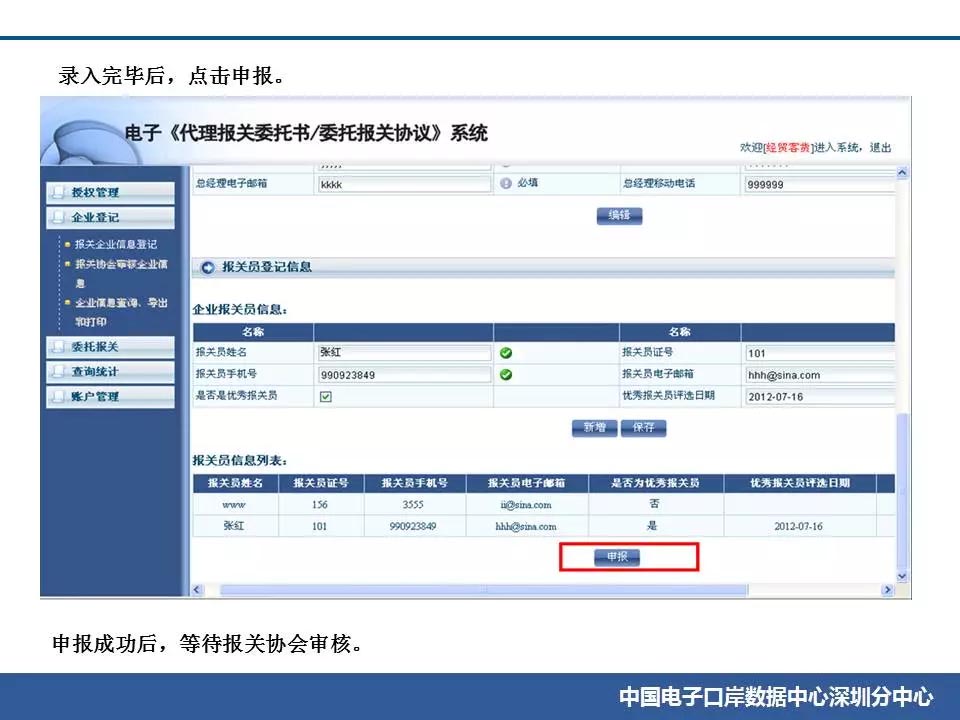Click the 授权管理 menu icon
Image resolution: width=960 pixels, height=720 pixels.
pyautogui.click(x=58, y=192)
